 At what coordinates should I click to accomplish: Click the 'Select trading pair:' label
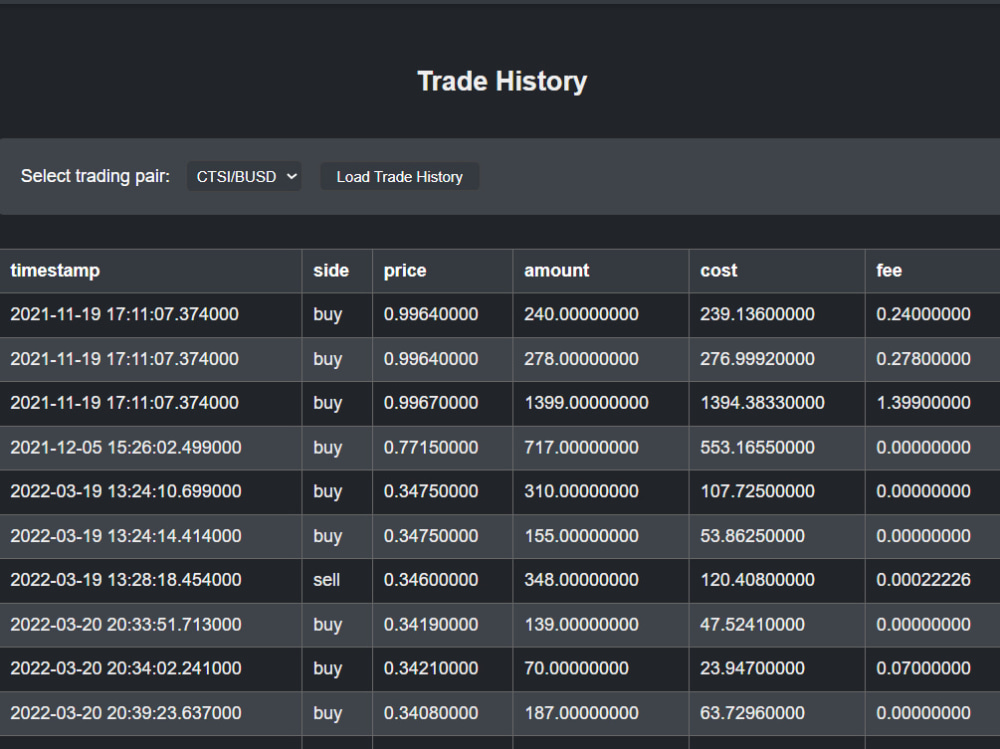tap(96, 176)
